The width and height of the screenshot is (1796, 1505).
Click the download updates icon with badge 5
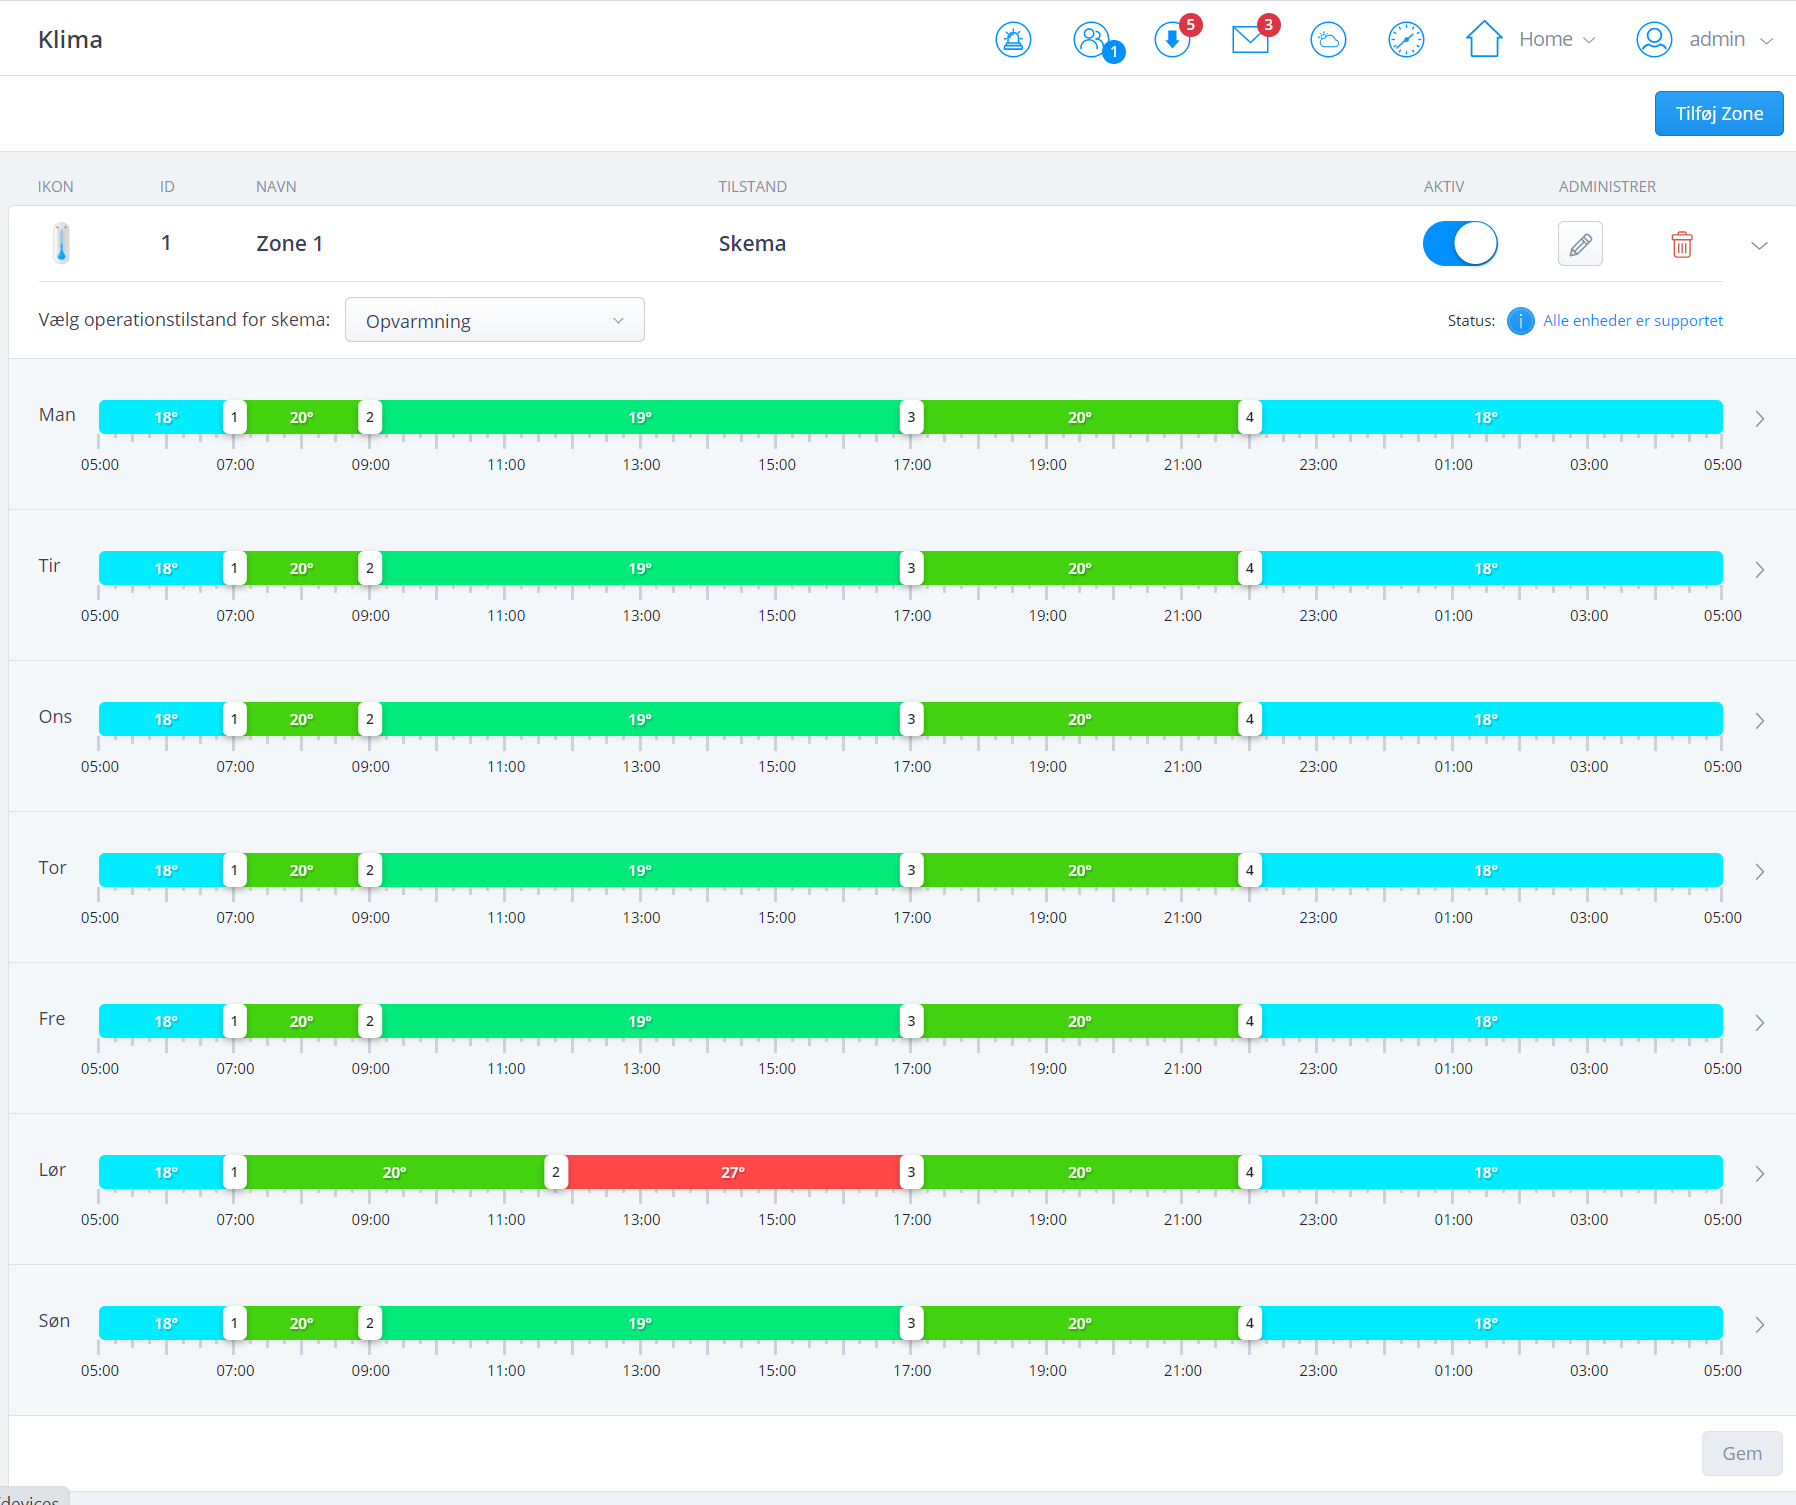pos(1171,40)
